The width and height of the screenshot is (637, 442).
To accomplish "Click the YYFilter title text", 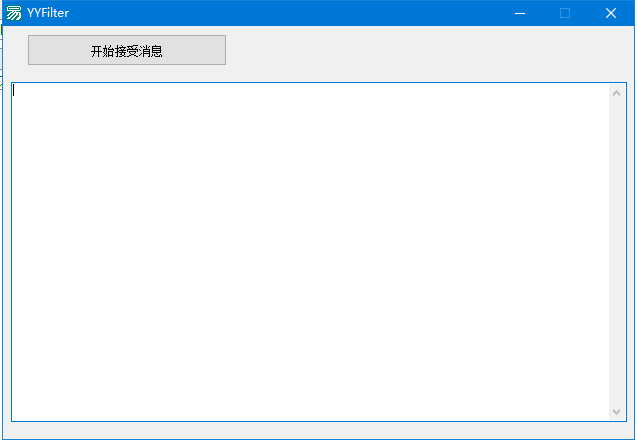I will point(48,13).
